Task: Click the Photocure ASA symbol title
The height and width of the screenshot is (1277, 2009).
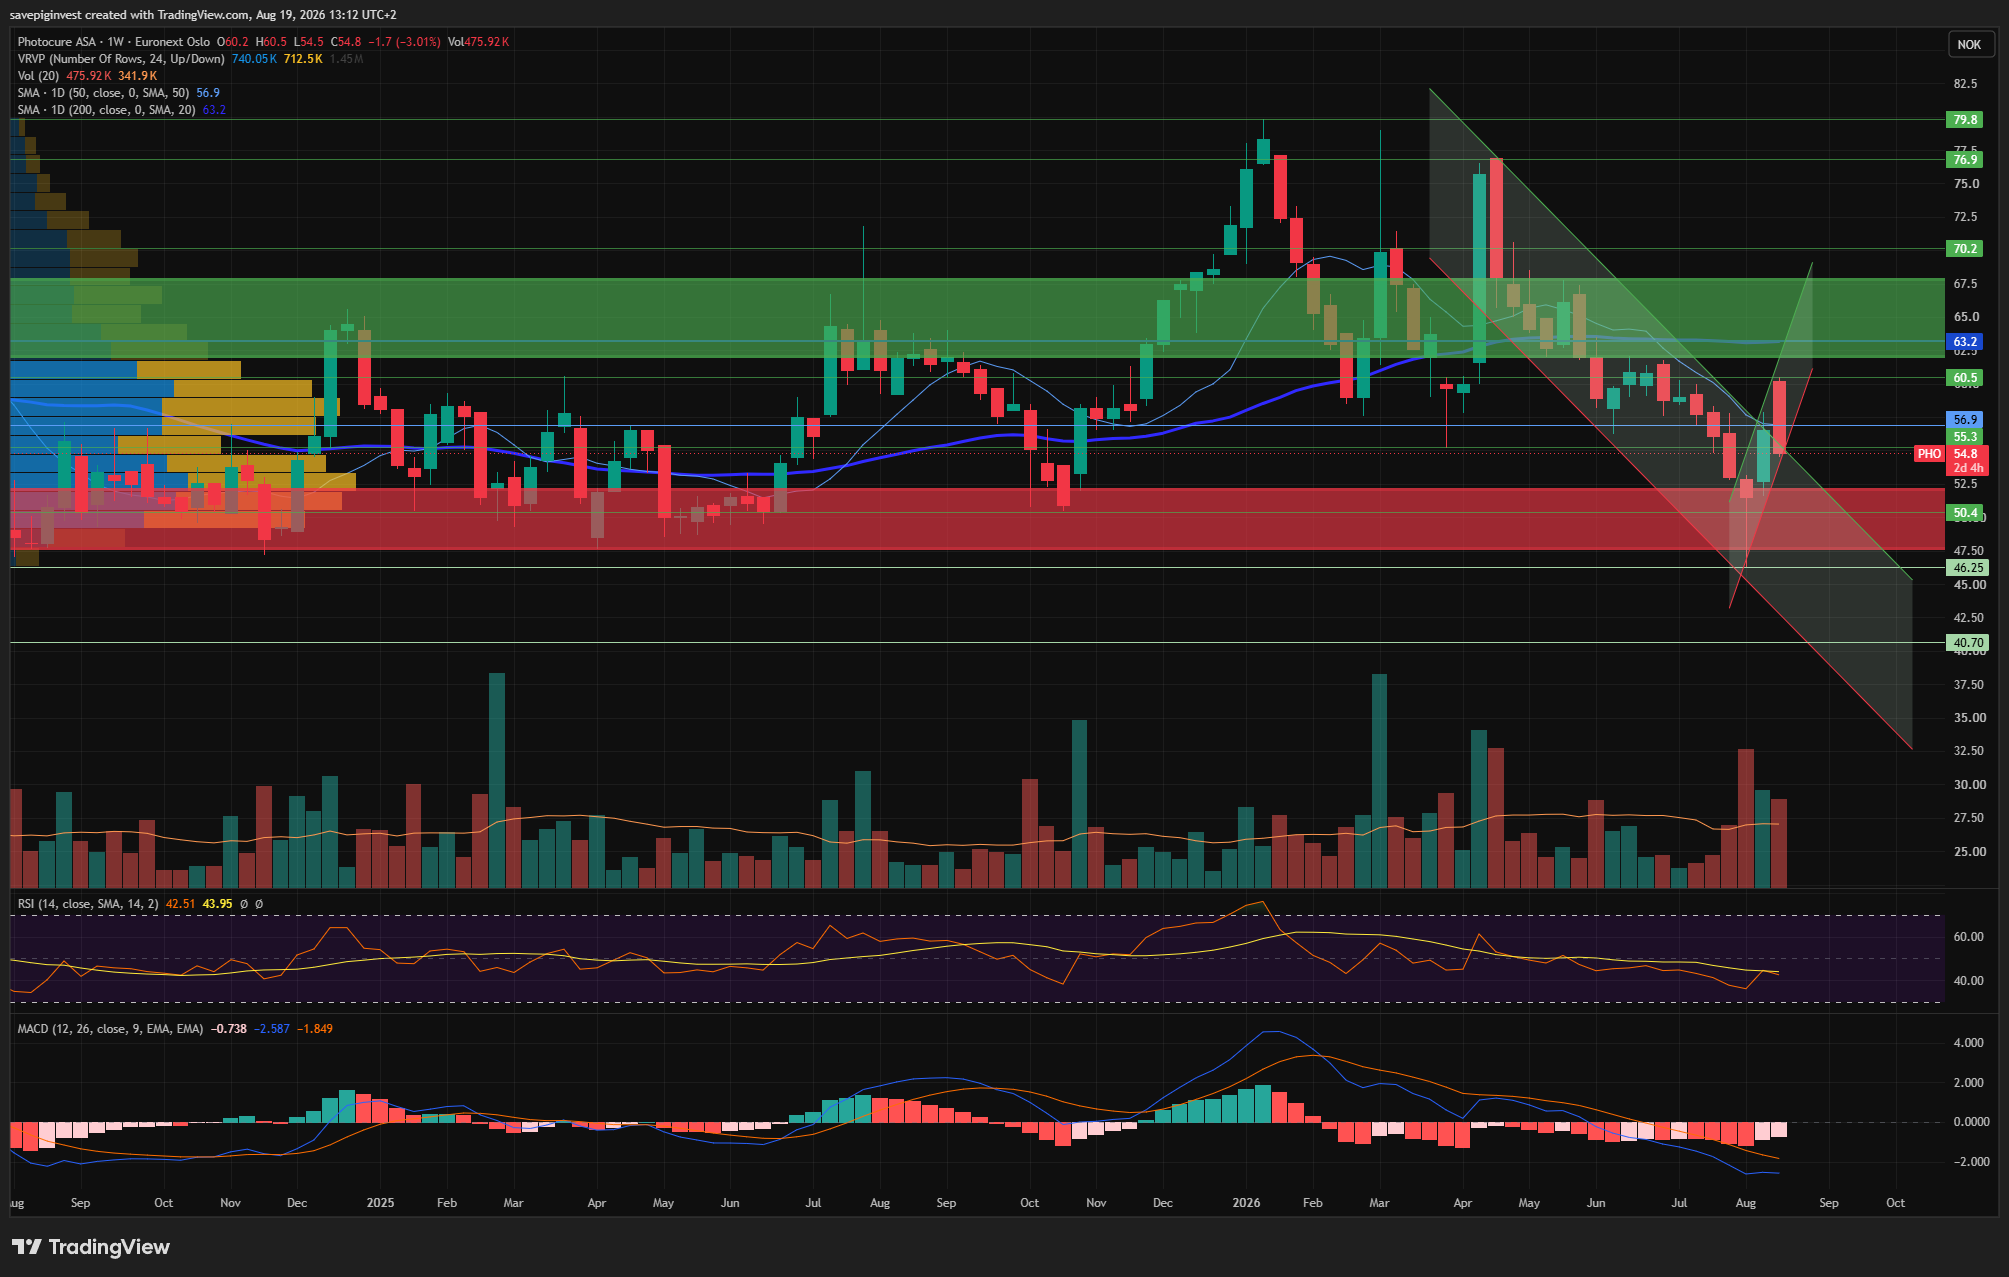Action: [x=57, y=42]
